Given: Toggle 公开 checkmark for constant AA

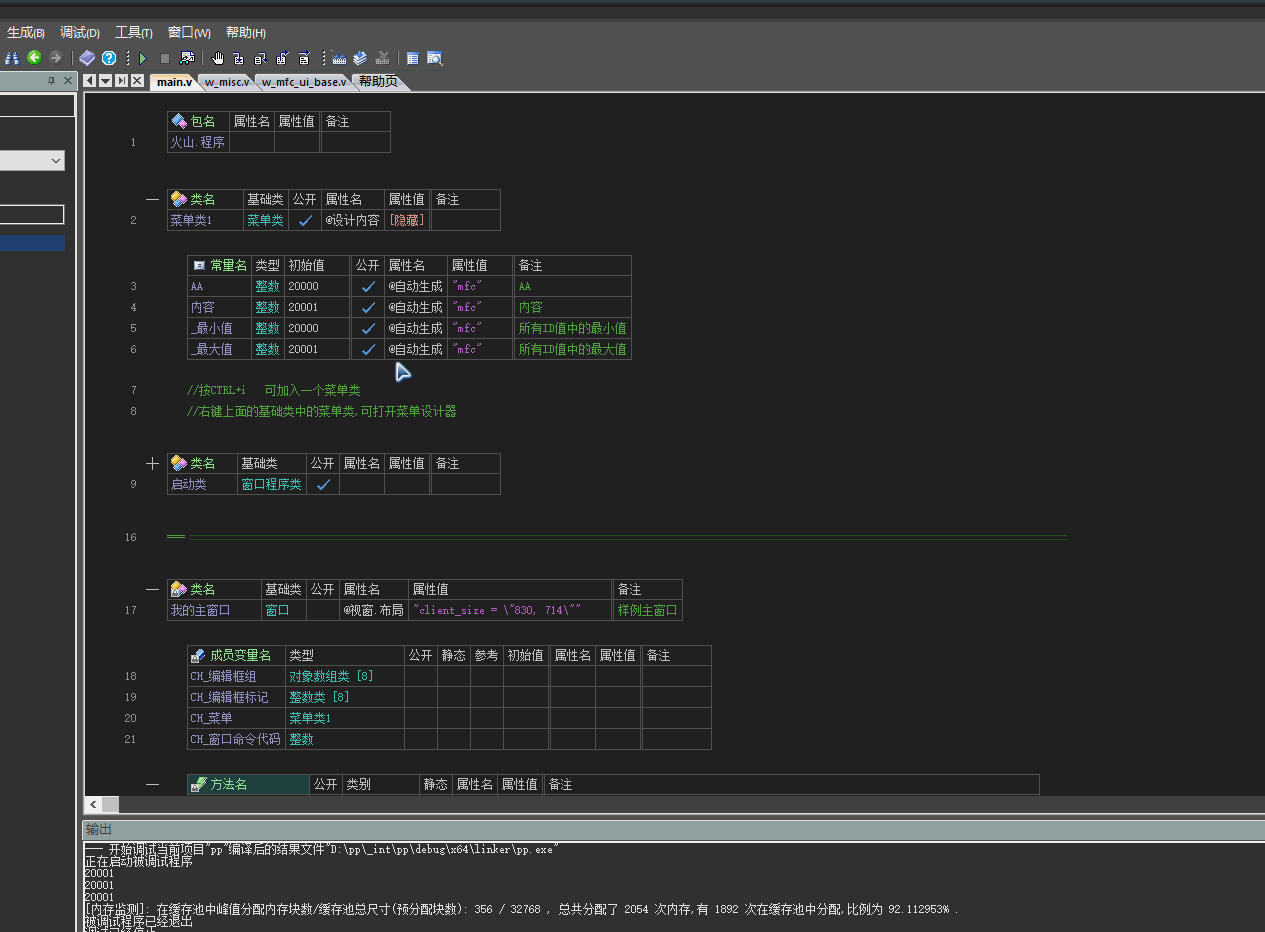Looking at the screenshot, I should coord(368,286).
